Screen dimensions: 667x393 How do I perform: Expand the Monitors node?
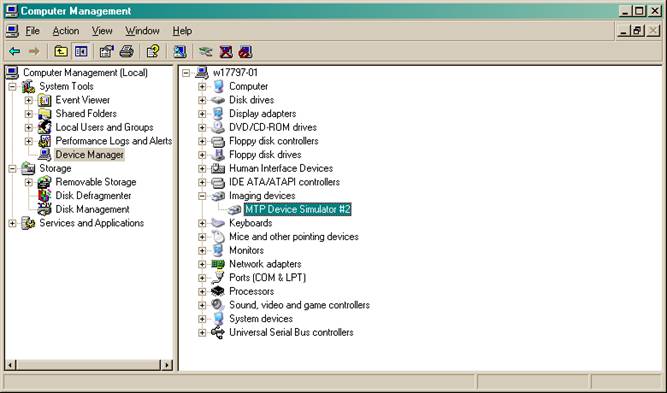[x=202, y=251]
